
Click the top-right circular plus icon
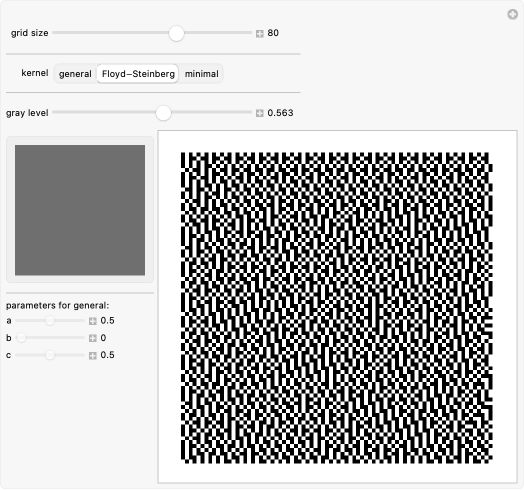click(512, 14)
